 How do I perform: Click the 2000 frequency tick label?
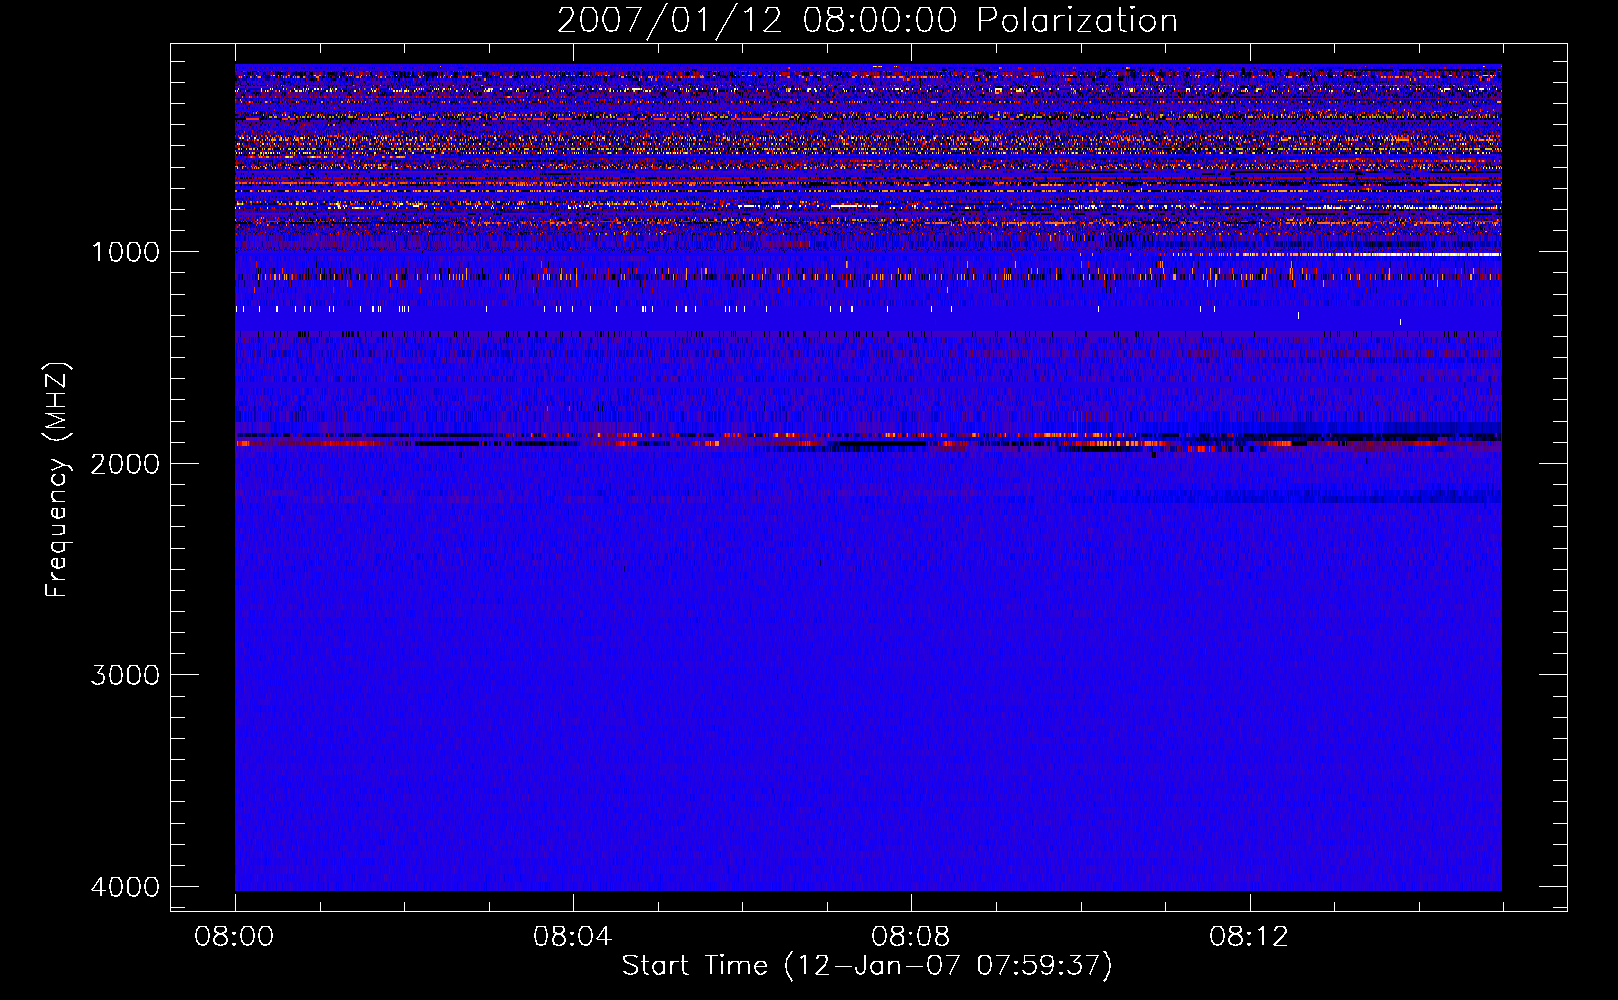point(125,464)
